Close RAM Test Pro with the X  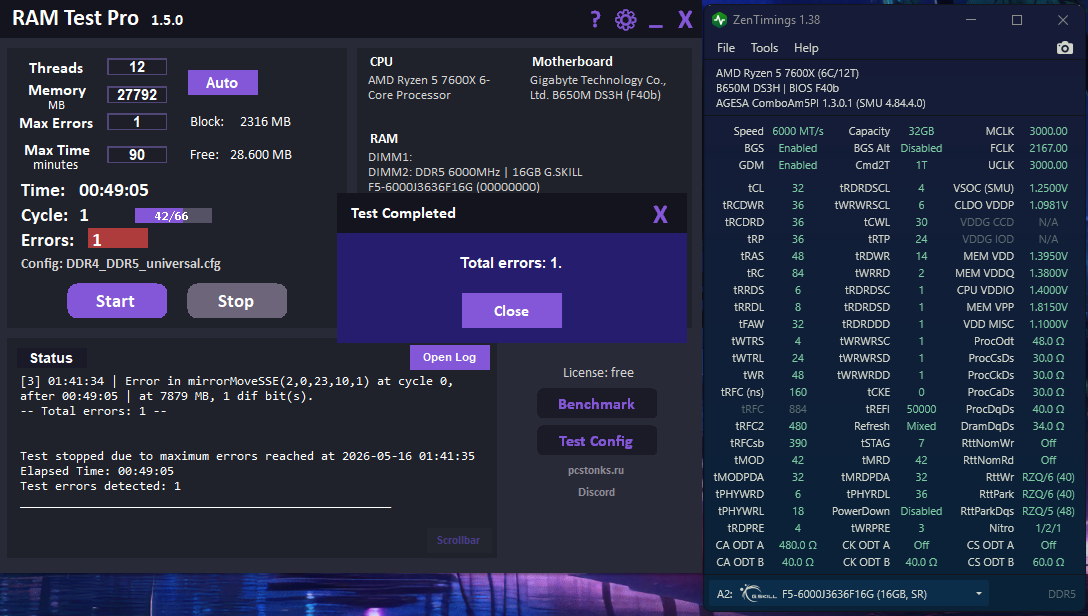pyautogui.click(x=685, y=19)
